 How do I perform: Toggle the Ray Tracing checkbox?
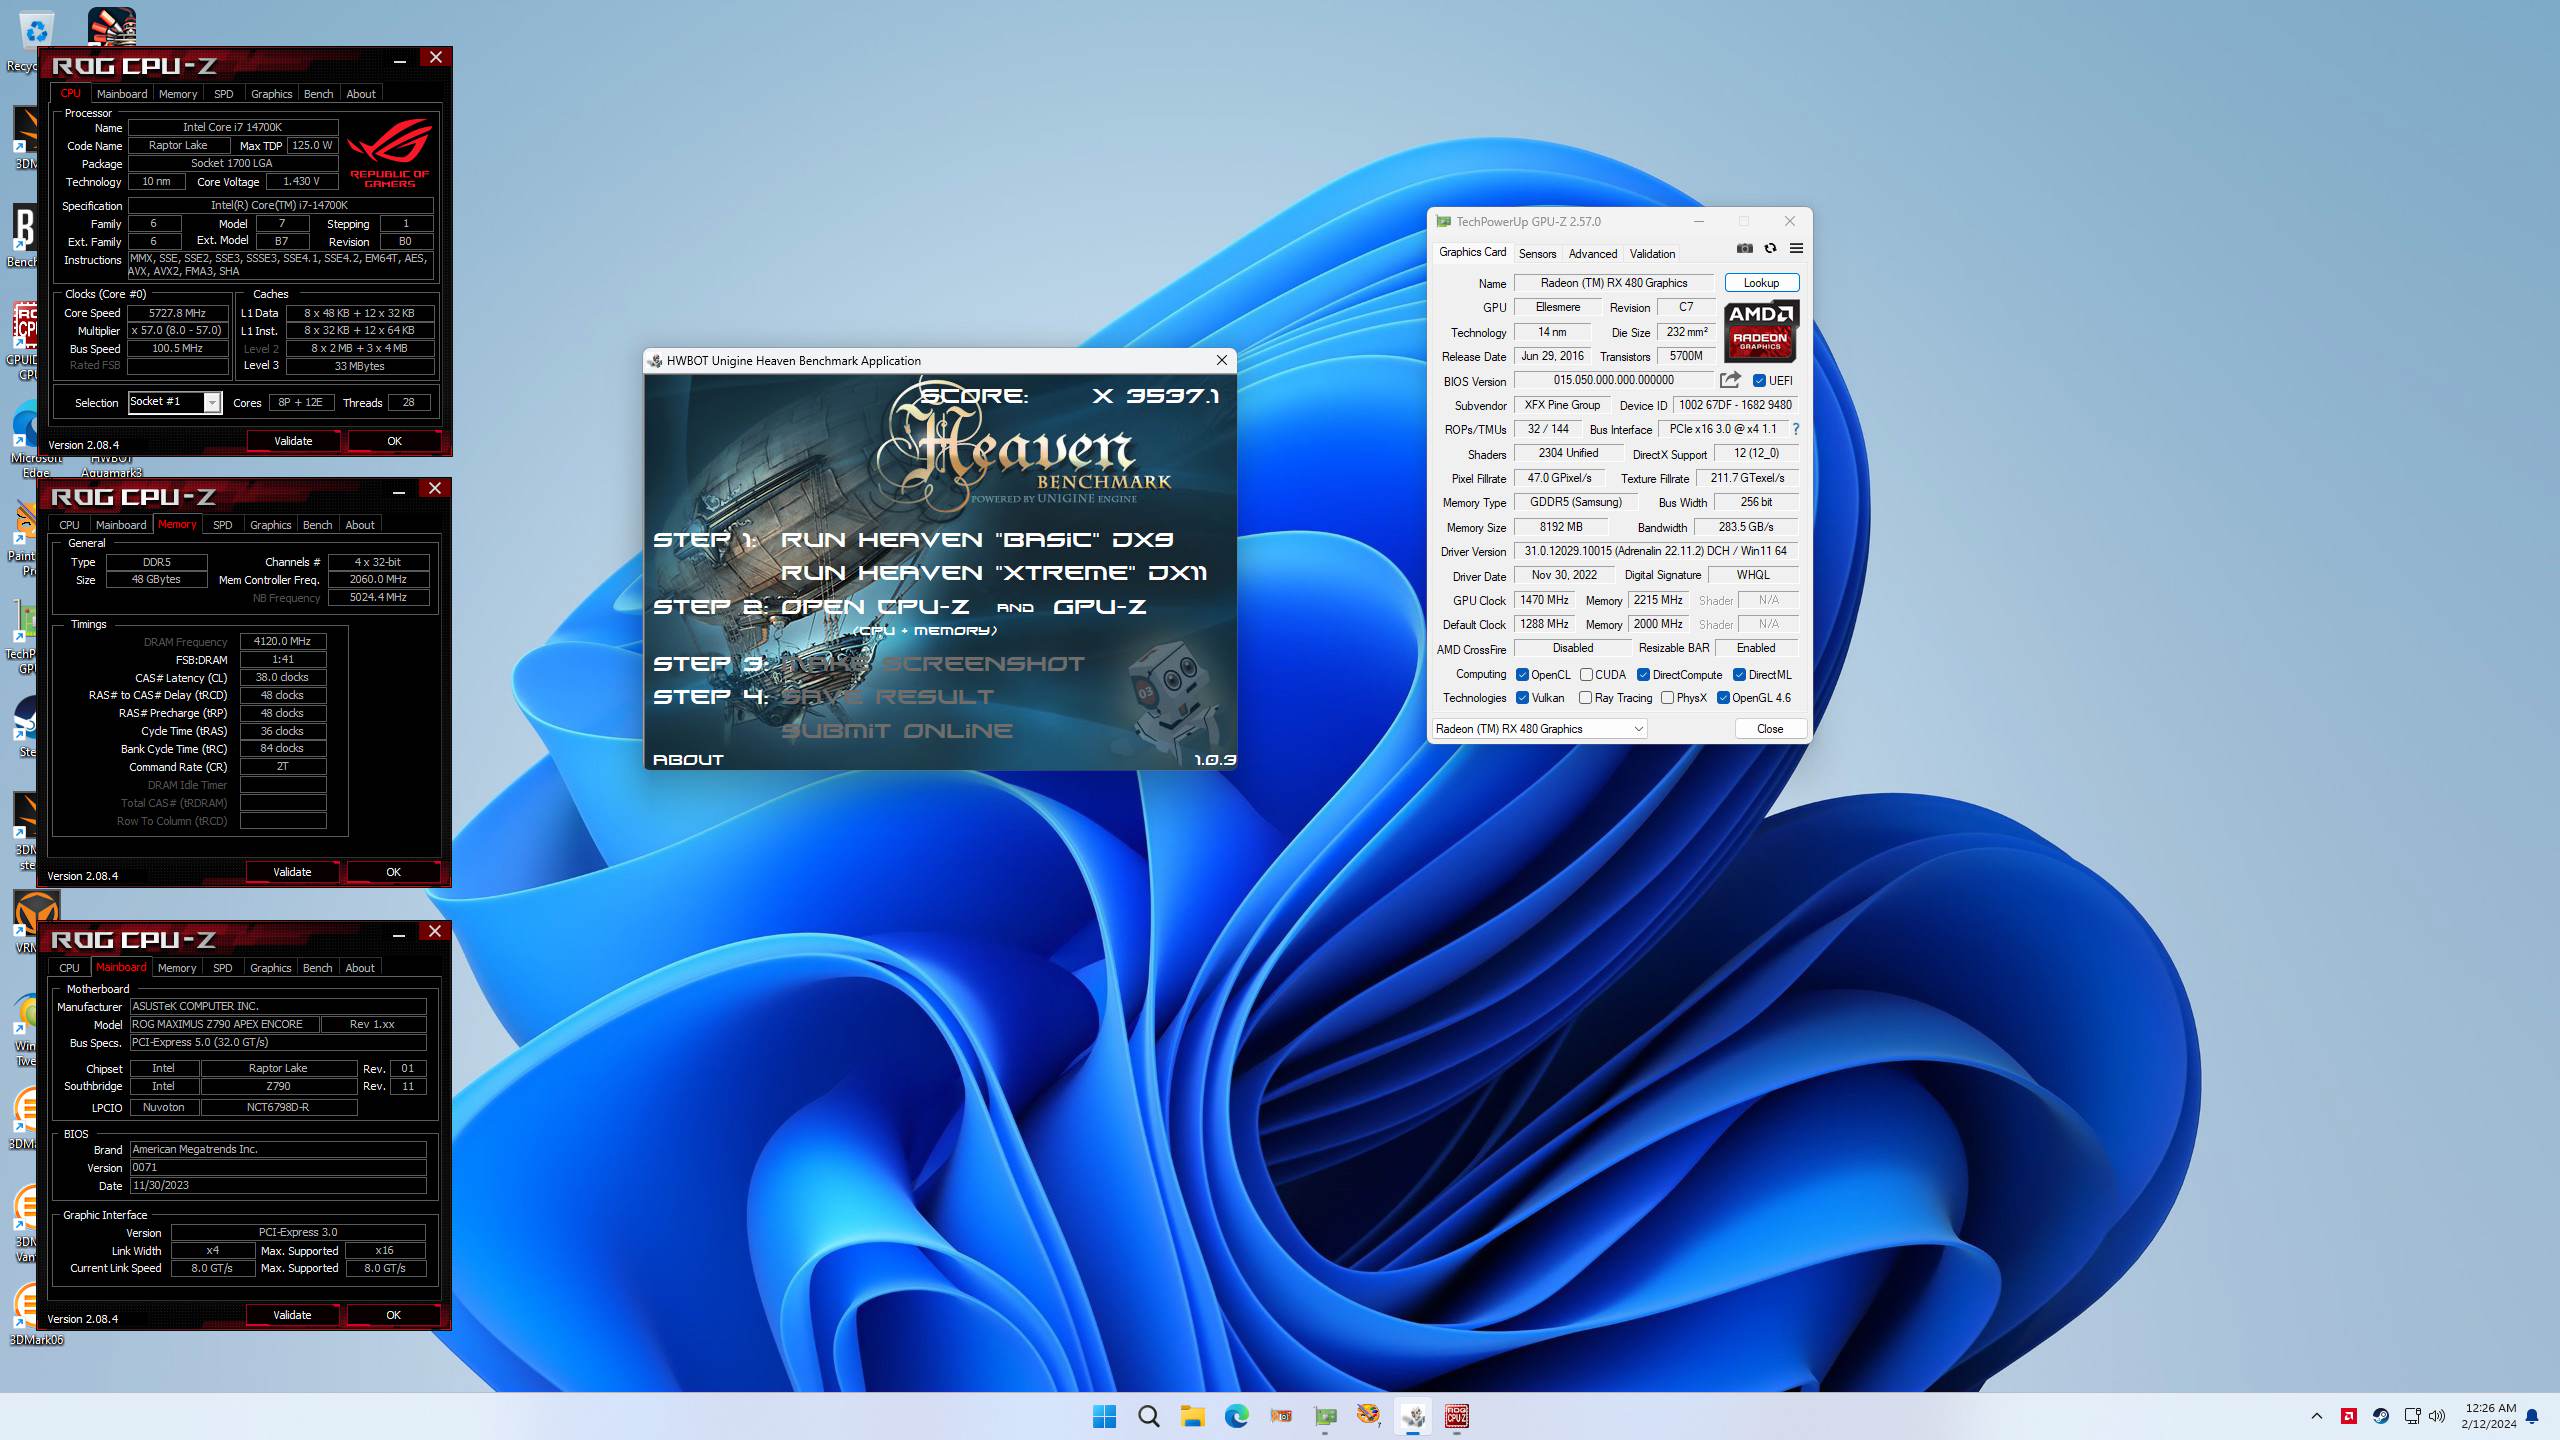pyautogui.click(x=1585, y=698)
